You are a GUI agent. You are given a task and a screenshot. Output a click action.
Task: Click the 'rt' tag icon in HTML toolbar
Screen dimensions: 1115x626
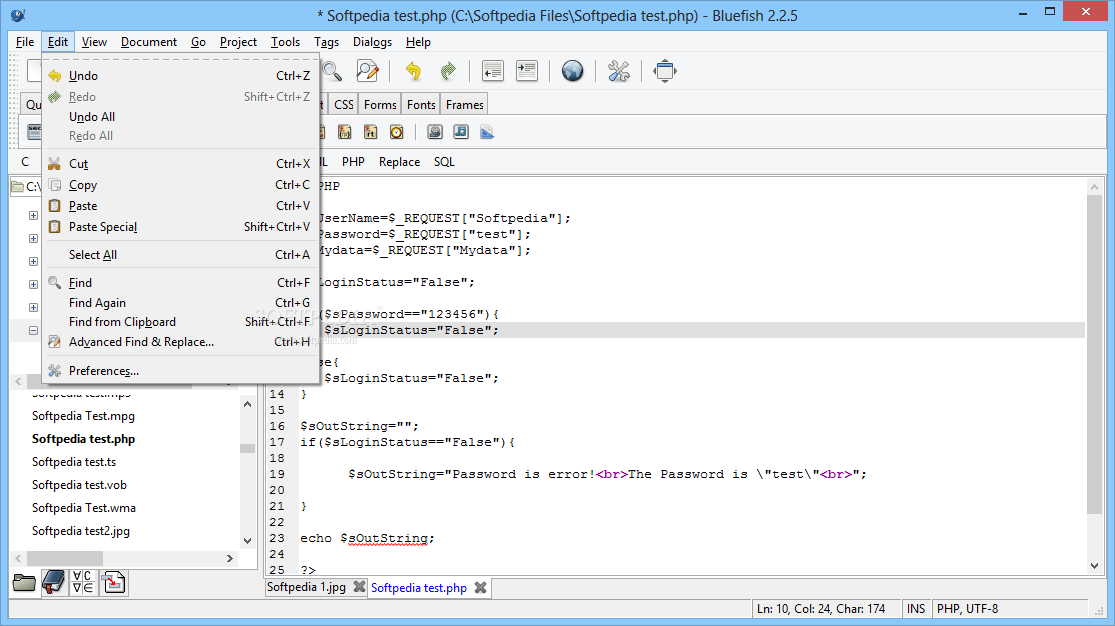[x=370, y=132]
